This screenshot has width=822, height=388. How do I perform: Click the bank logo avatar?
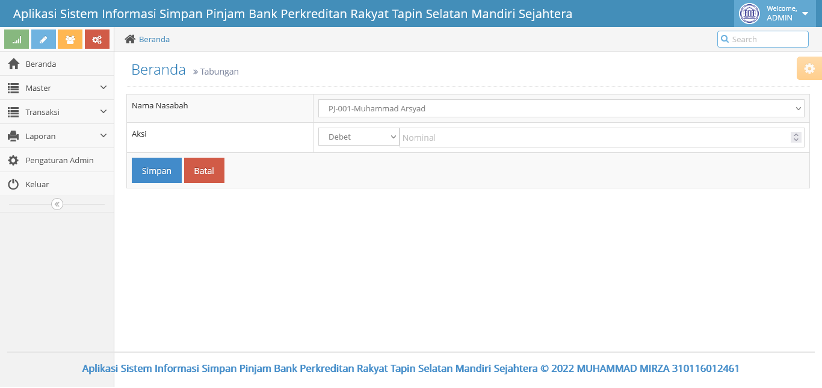coord(749,13)
